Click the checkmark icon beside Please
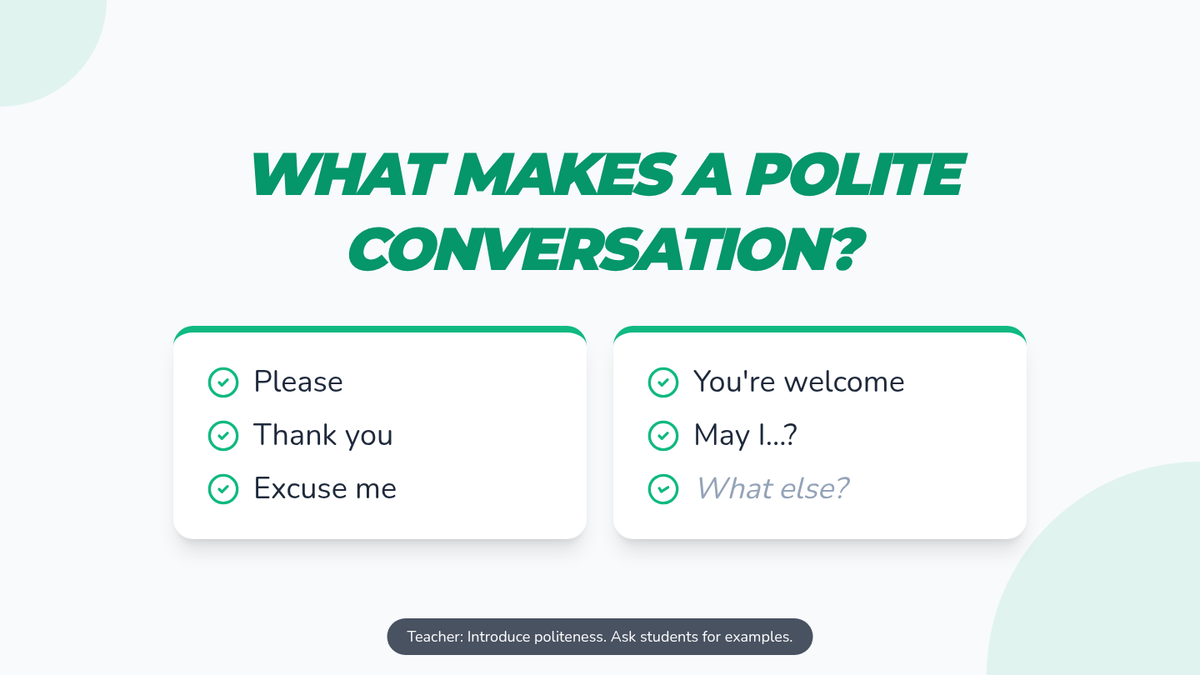The height and width of the screenshot is (675, 1200). [223, 382]
